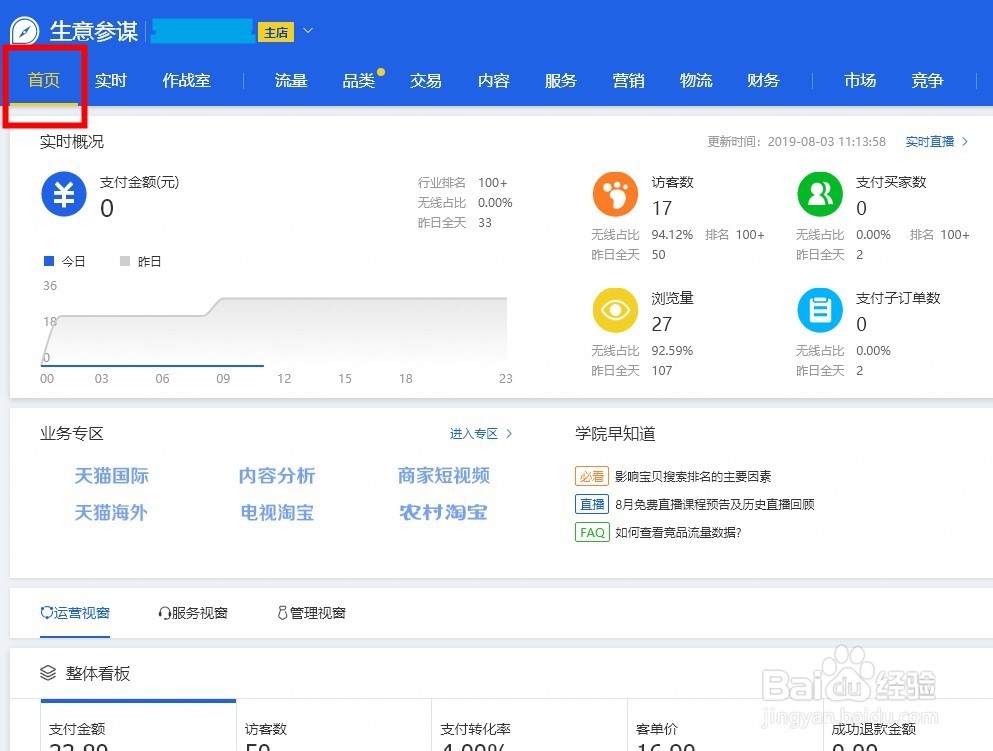Open article 影响宝贝搜索排名的主要因素

[693, 476]
